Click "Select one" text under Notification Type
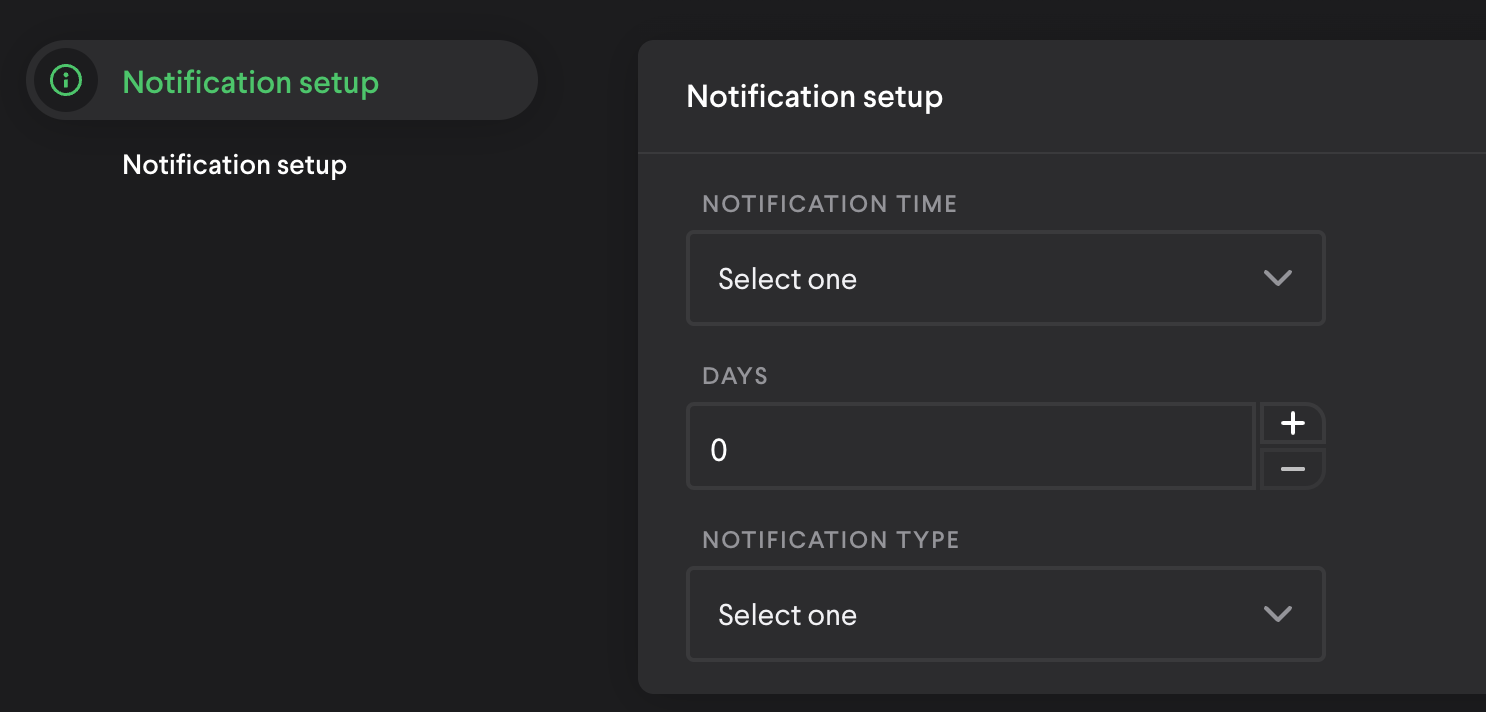The width and height of the screenshot is (1486, 712). 787,615
